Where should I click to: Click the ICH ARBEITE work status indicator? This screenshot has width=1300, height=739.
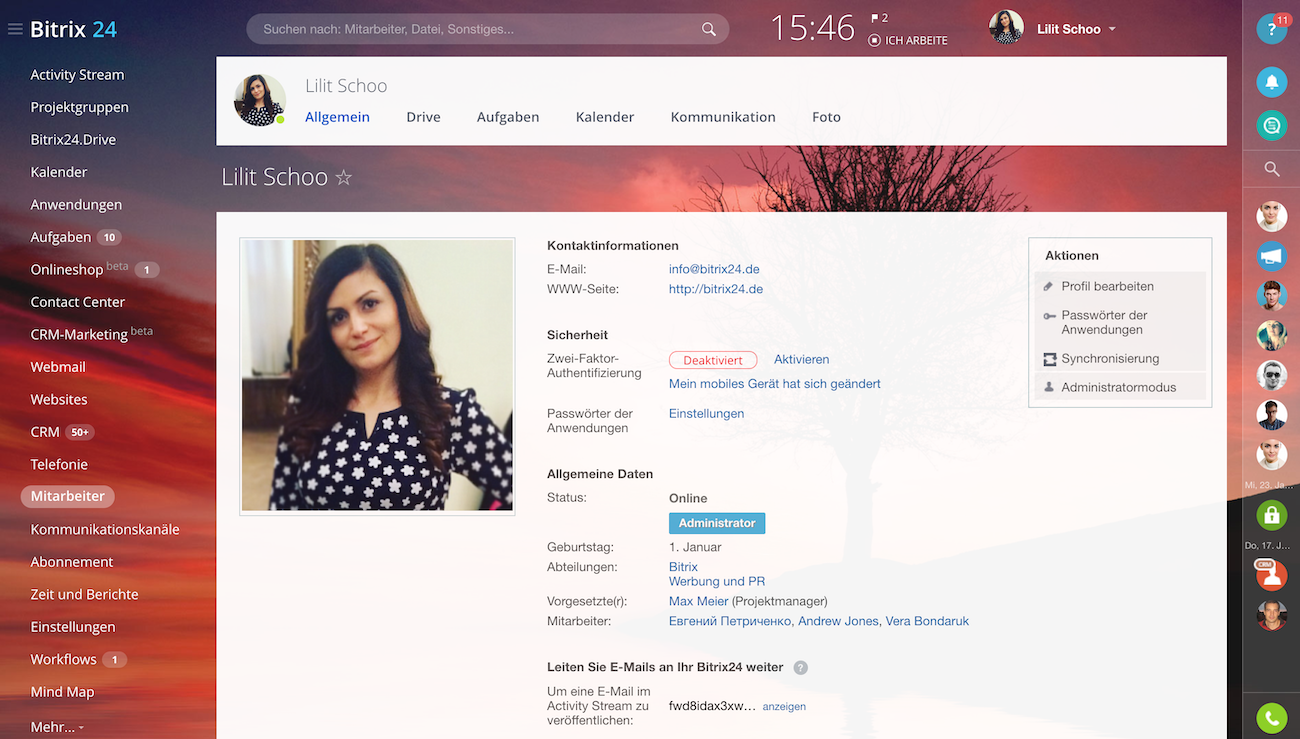click(x=908, y=41)
